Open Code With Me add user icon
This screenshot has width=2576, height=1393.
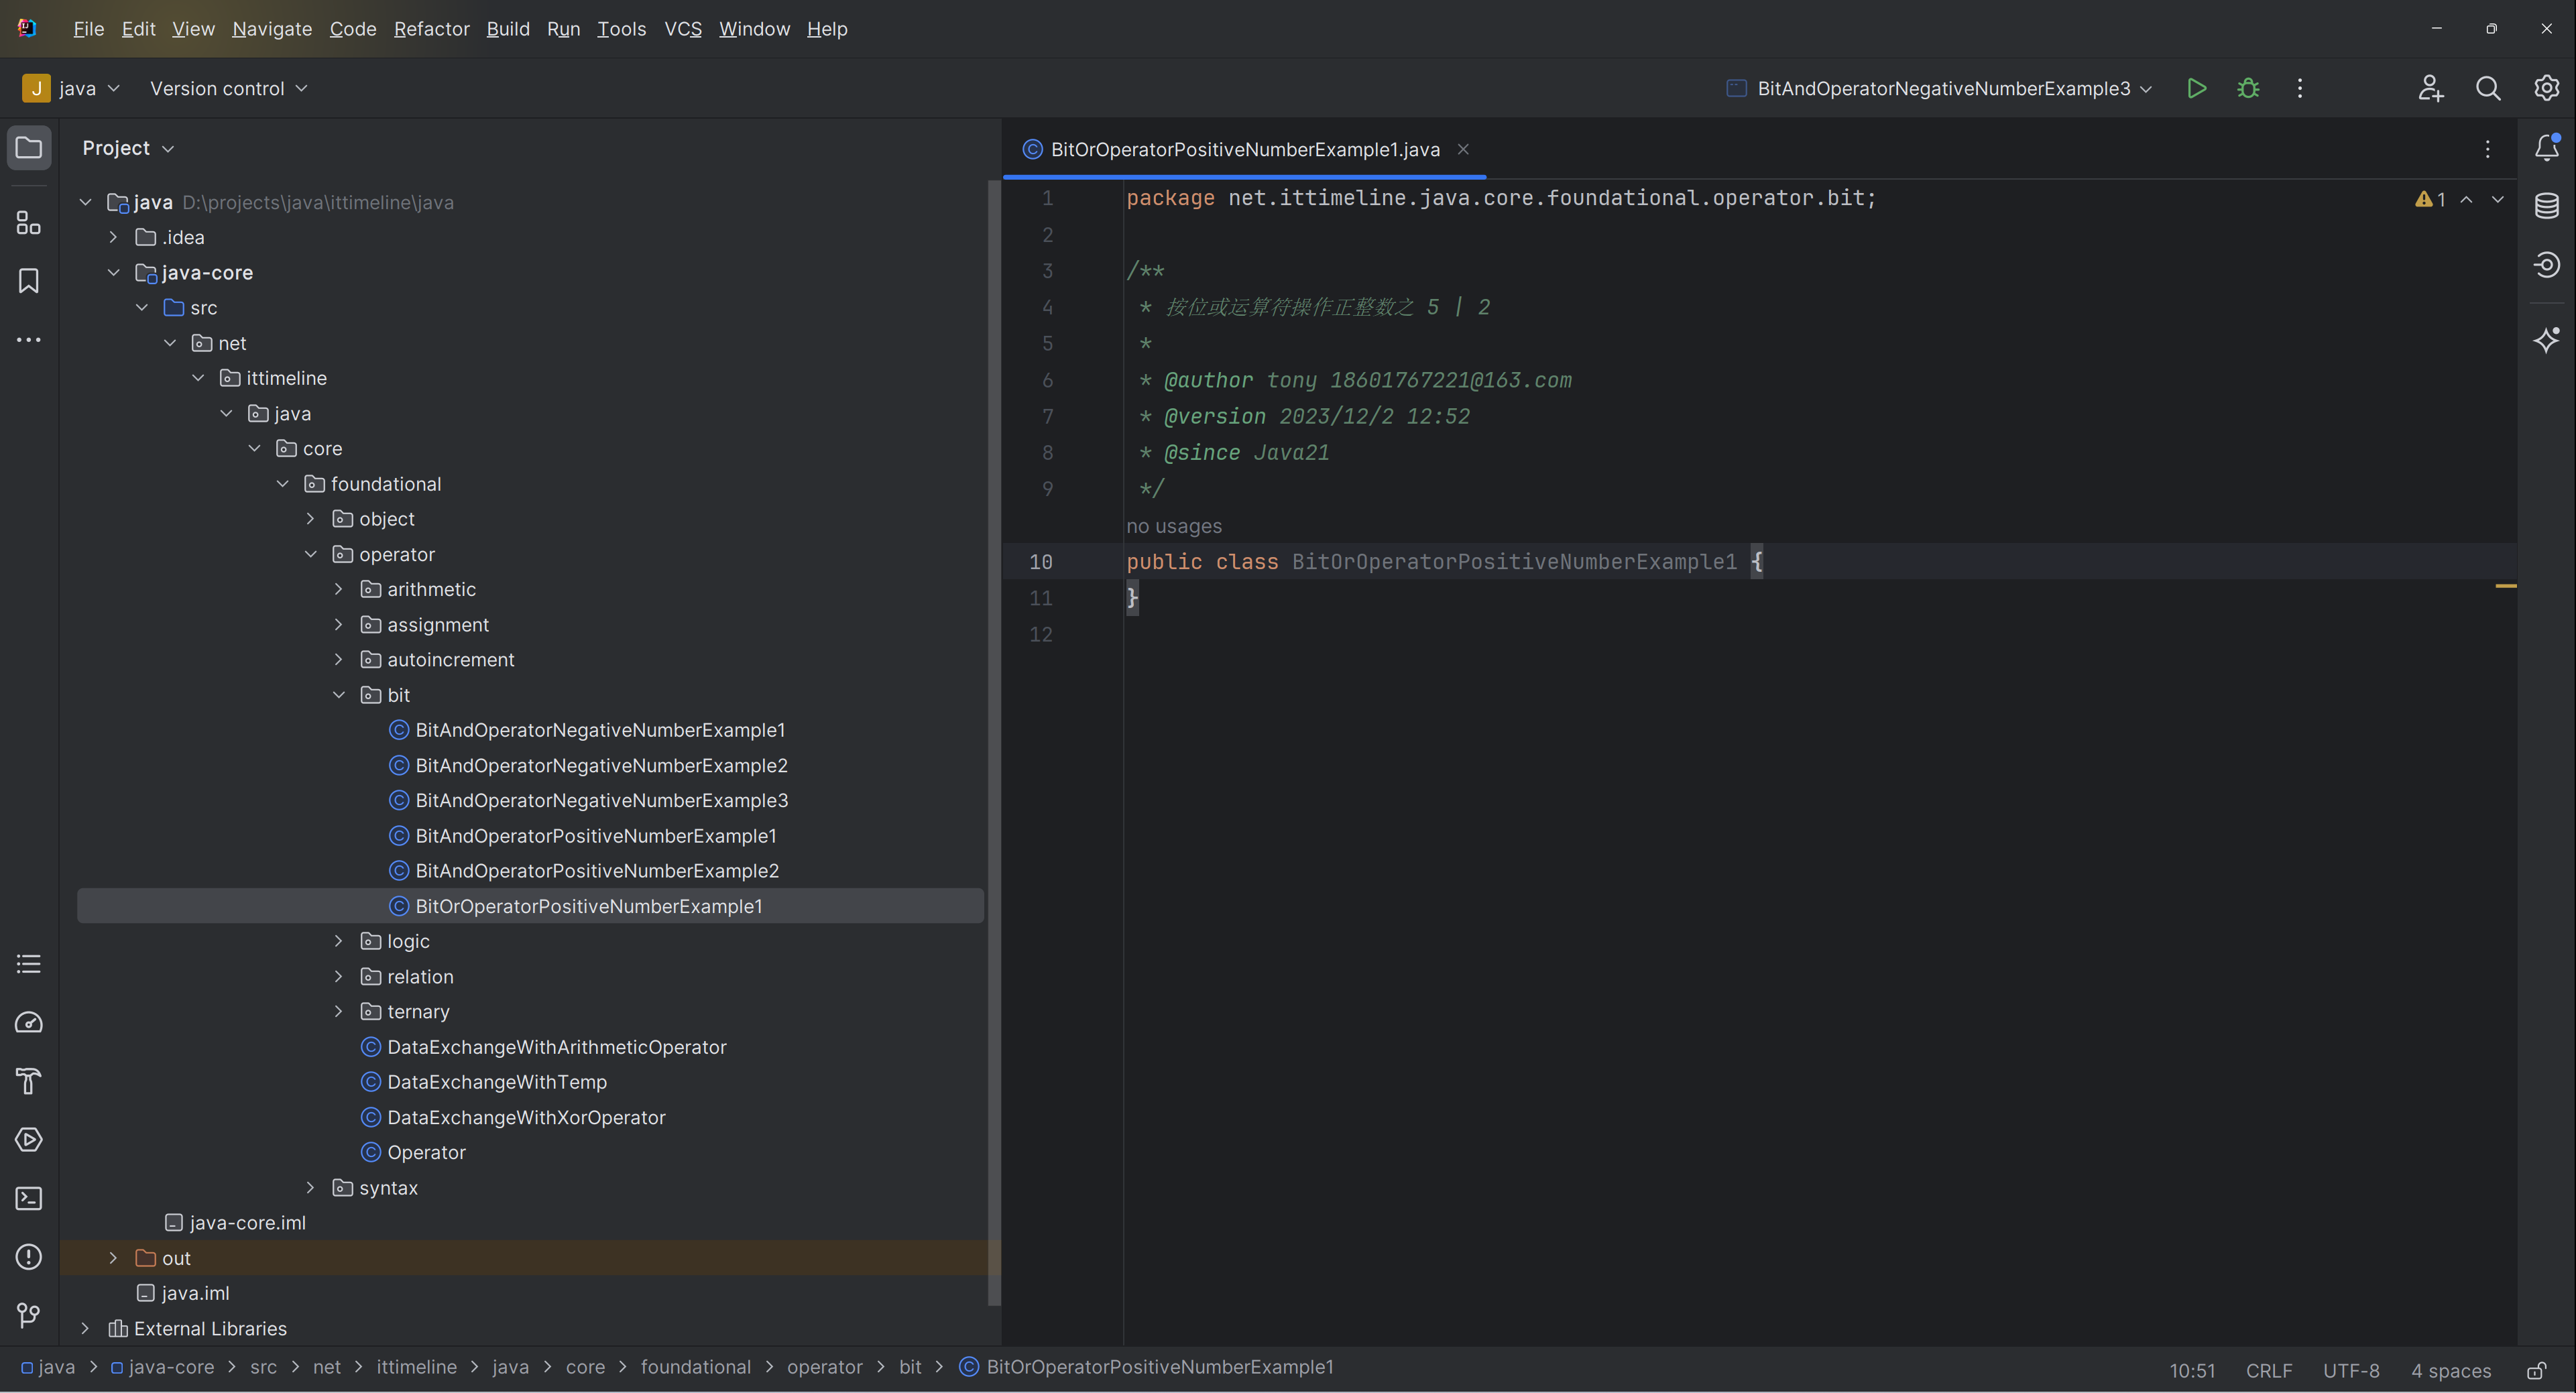(x=2430, y=88)
